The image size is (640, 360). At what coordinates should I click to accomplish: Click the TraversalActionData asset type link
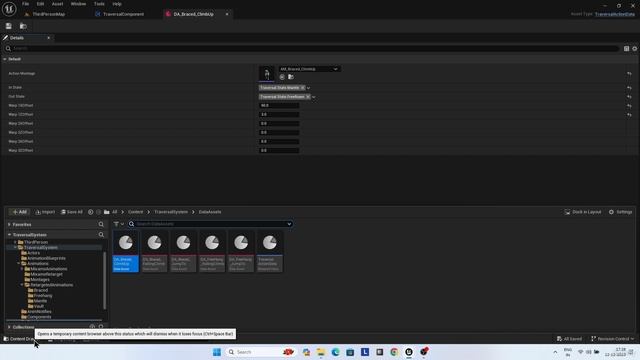[615, 14]
